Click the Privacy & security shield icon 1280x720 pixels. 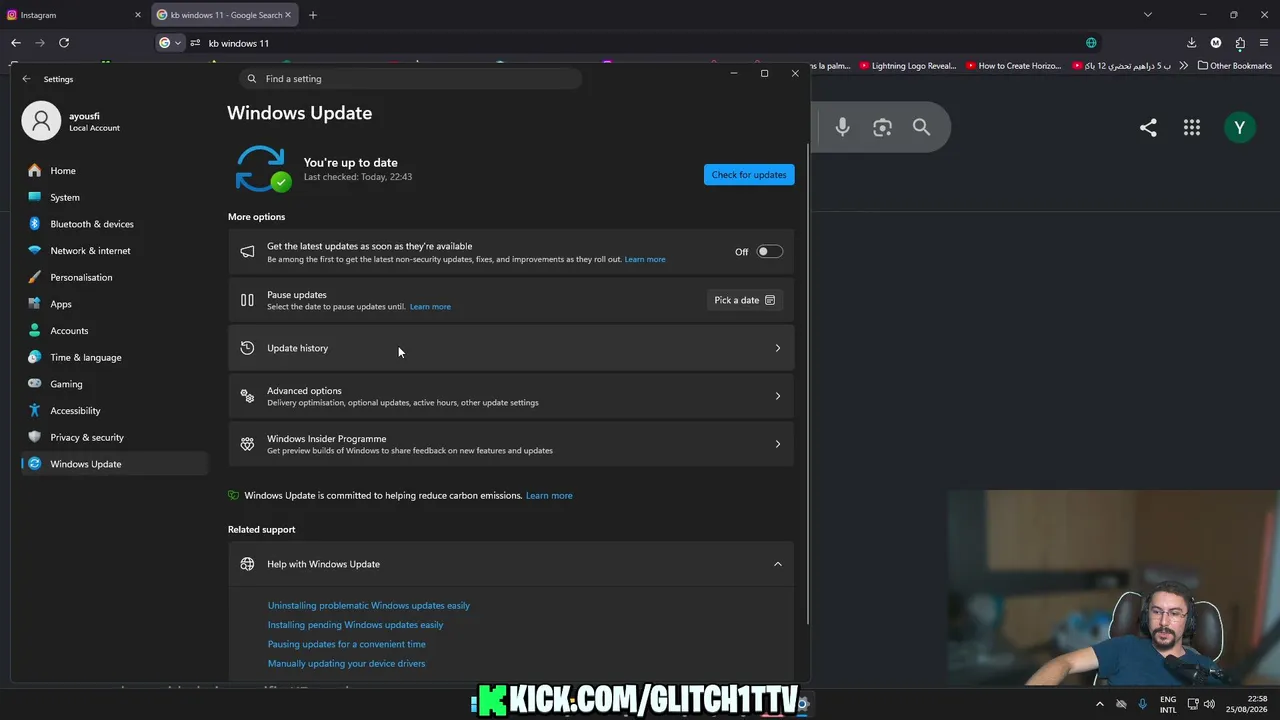[35, 437]
